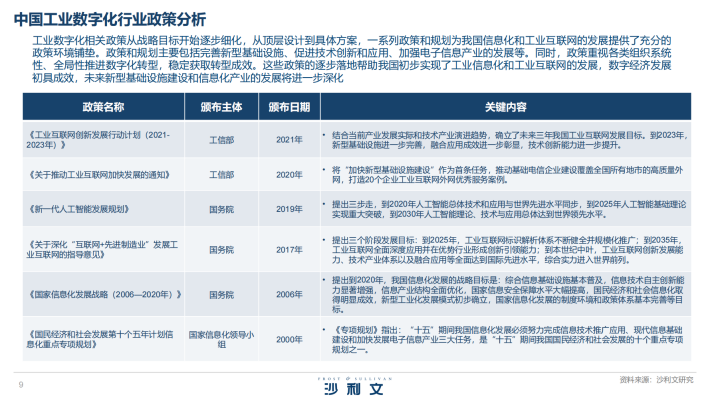Click the introductory paragraph text block
The height and width of the screenshot is (399, 710).
pos(352,59)
